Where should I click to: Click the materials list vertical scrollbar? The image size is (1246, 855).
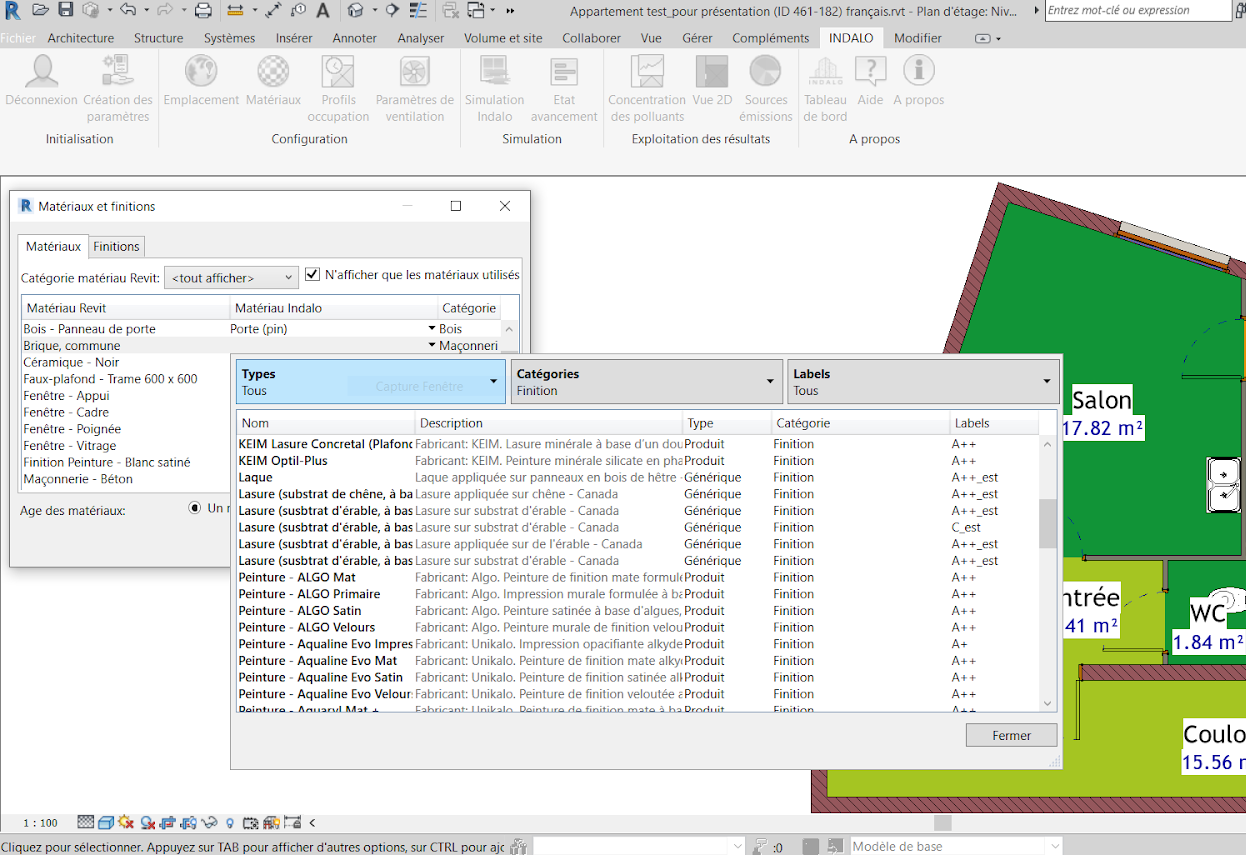click(1047, 524)
